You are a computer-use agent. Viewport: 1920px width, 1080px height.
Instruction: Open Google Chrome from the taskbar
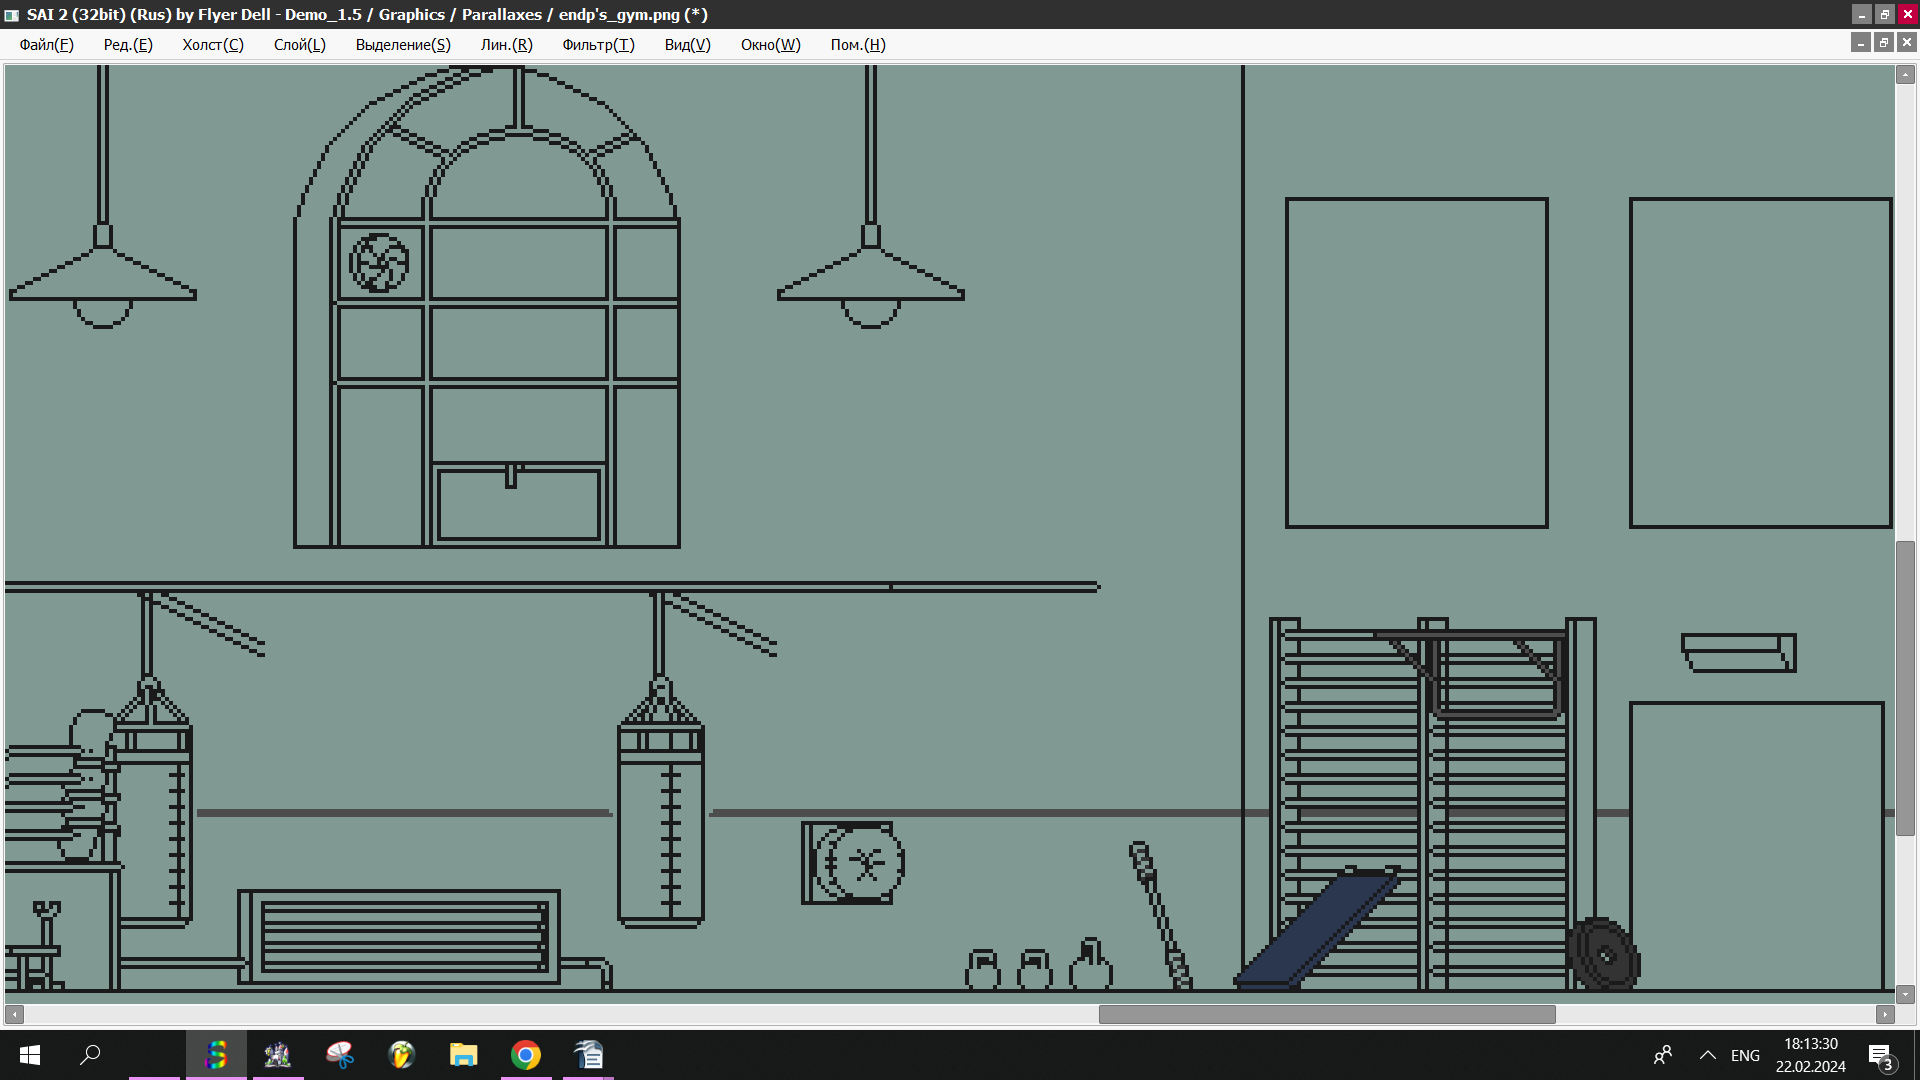526,1055
